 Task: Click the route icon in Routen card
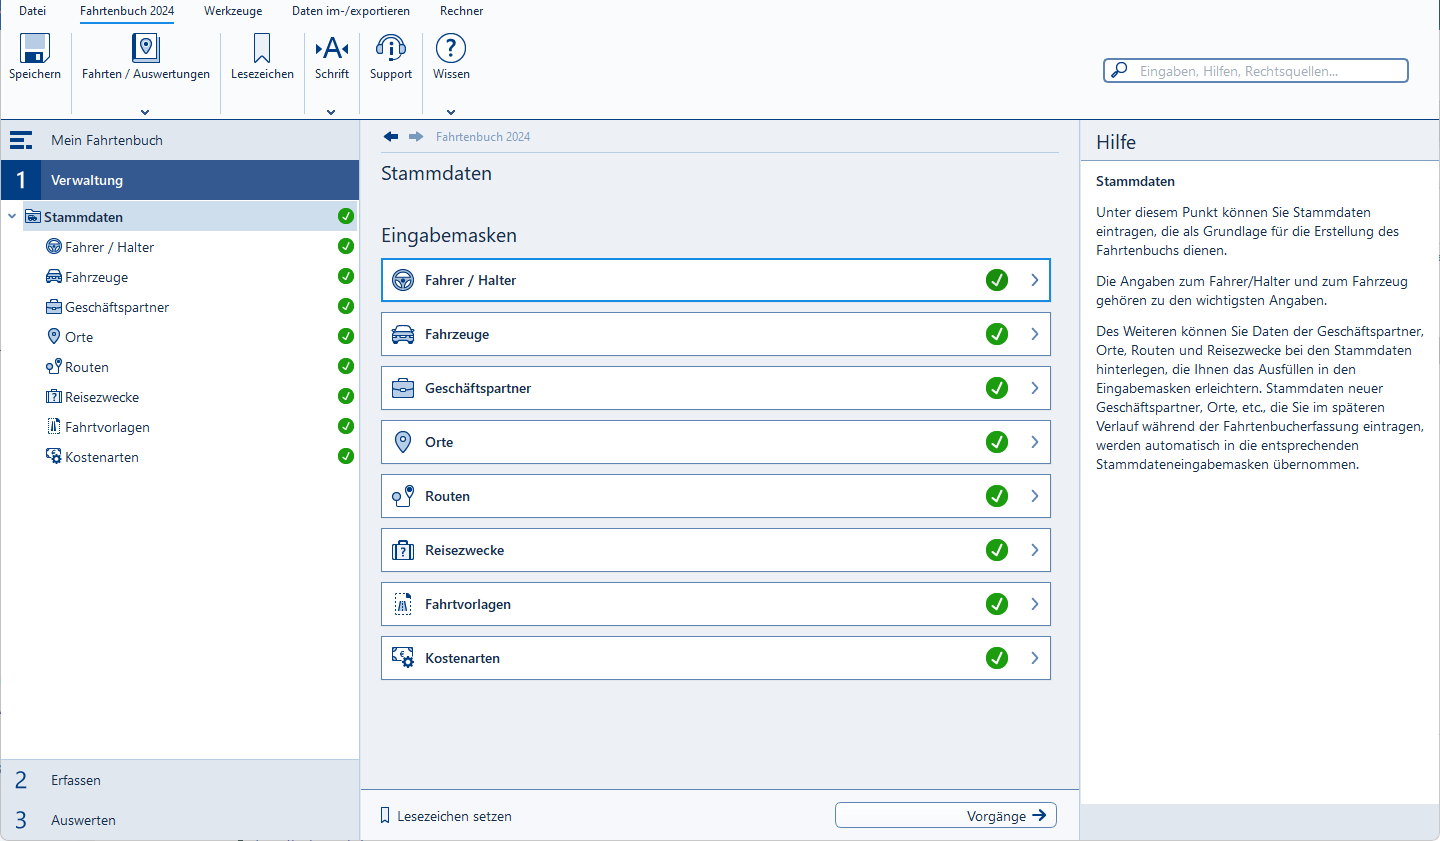coord(403,496)
